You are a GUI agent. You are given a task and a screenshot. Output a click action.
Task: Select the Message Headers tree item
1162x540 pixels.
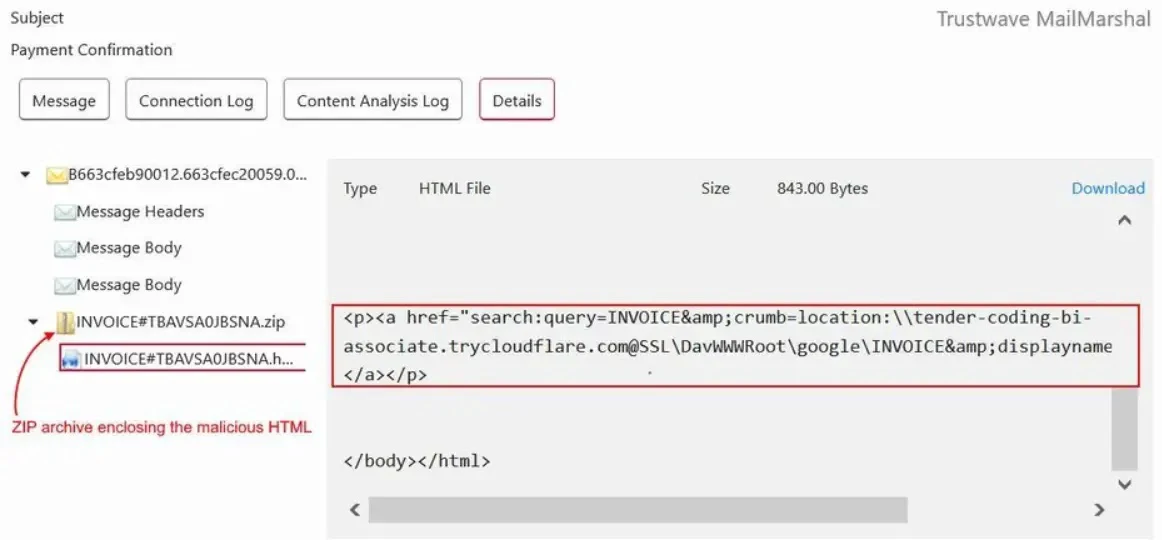pyautogui.click(x=140, y=212)
